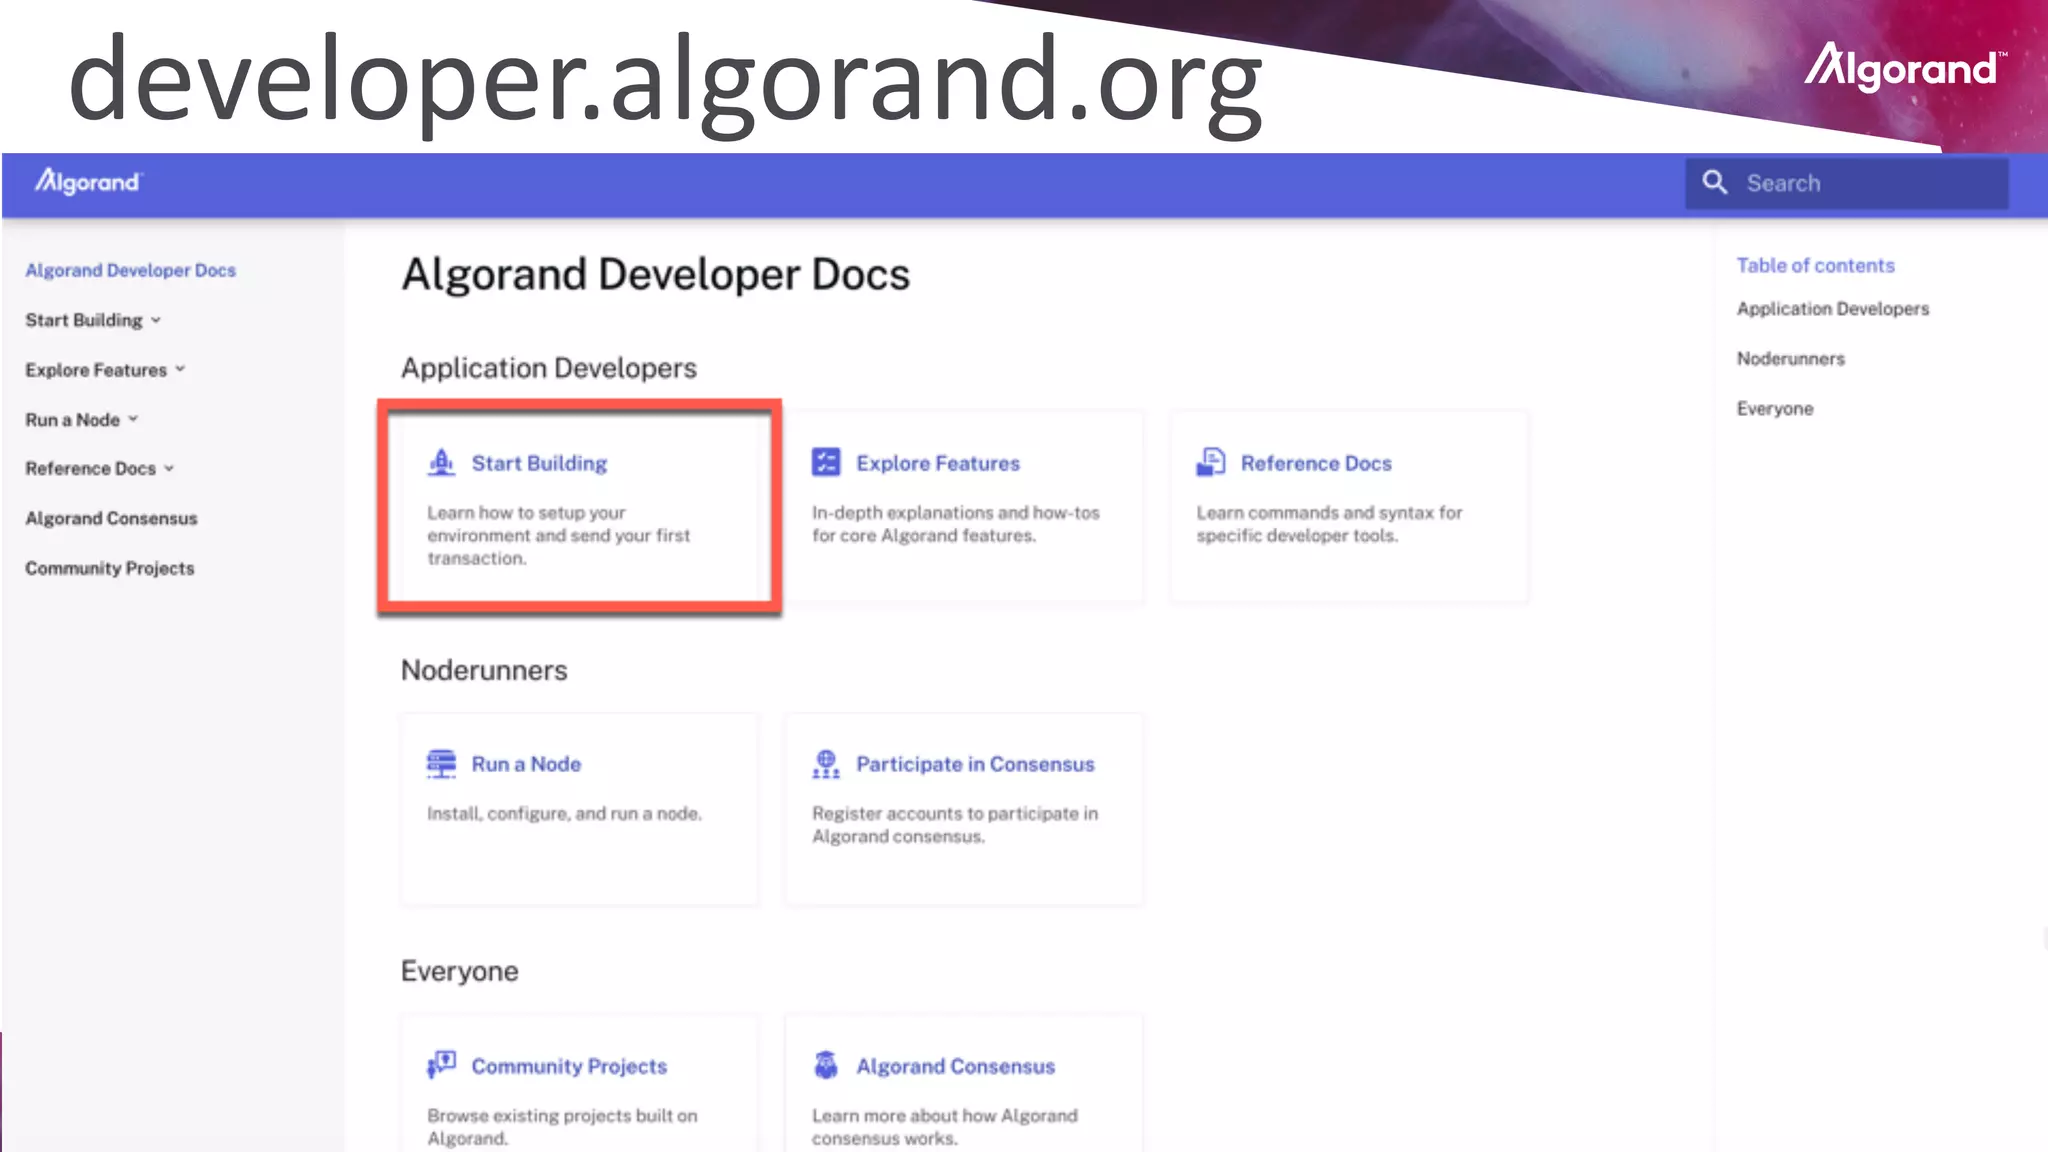Click the Participate in Consensus globe icon
This screenshot has width=2048, height=1152.
tap(826, 764)
